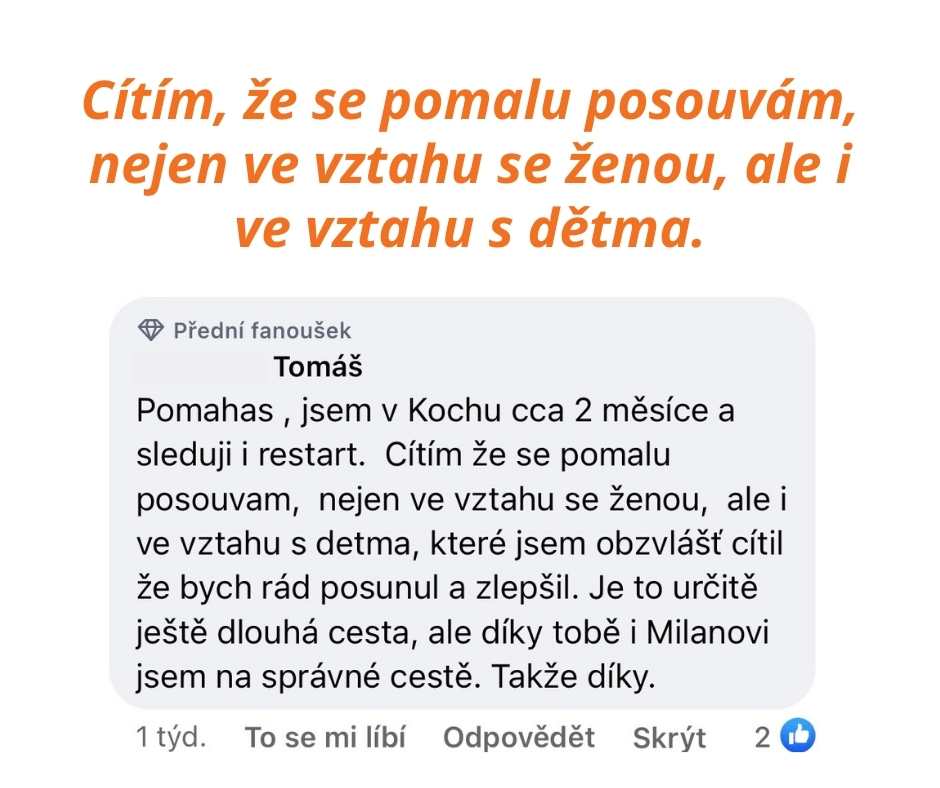
Task: Click the comment line starting ještě dlouhá cesta
Action: (x=453, y=633)
